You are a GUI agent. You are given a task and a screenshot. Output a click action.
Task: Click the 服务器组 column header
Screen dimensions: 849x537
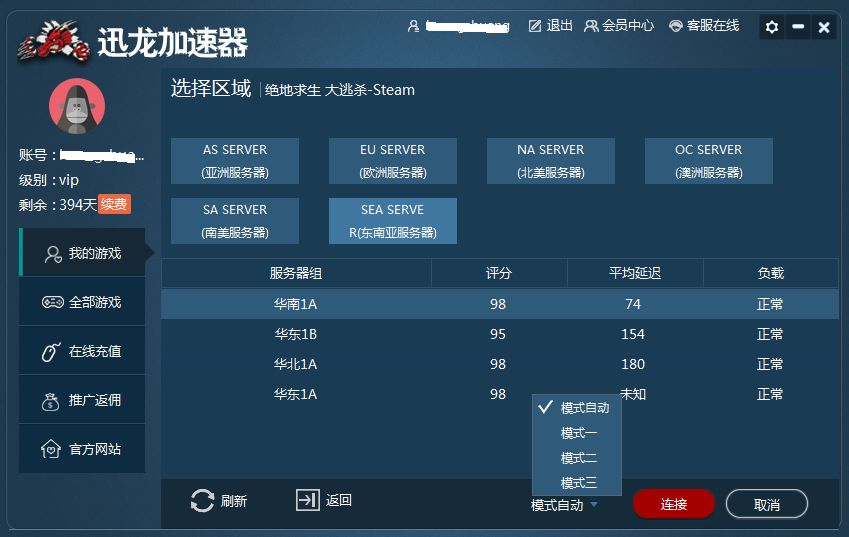click(296, 273)
